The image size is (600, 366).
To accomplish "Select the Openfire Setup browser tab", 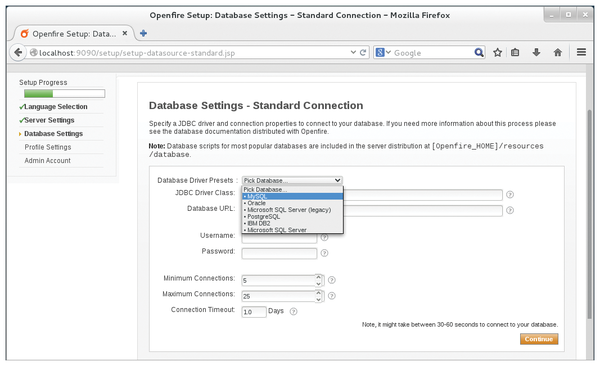I will pos(73,34).
